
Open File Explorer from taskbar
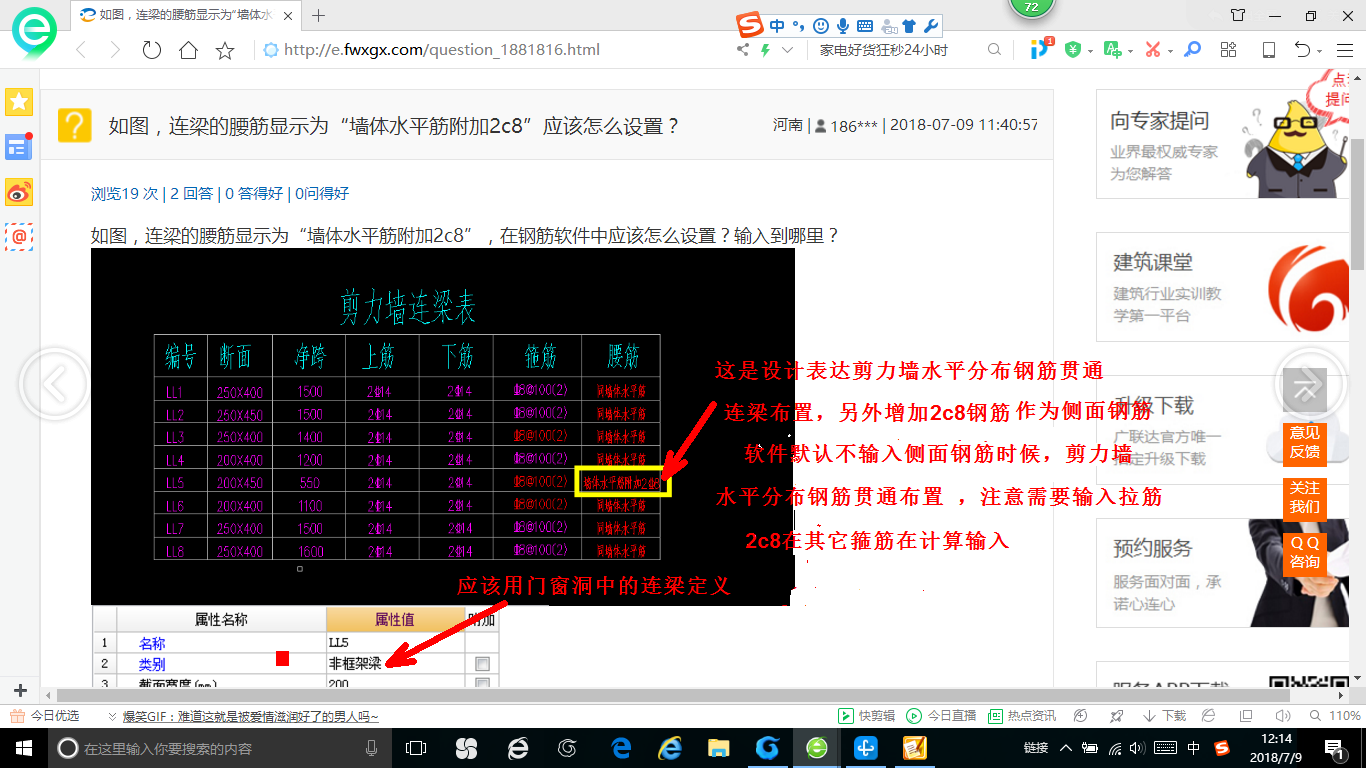click(718, 747)
